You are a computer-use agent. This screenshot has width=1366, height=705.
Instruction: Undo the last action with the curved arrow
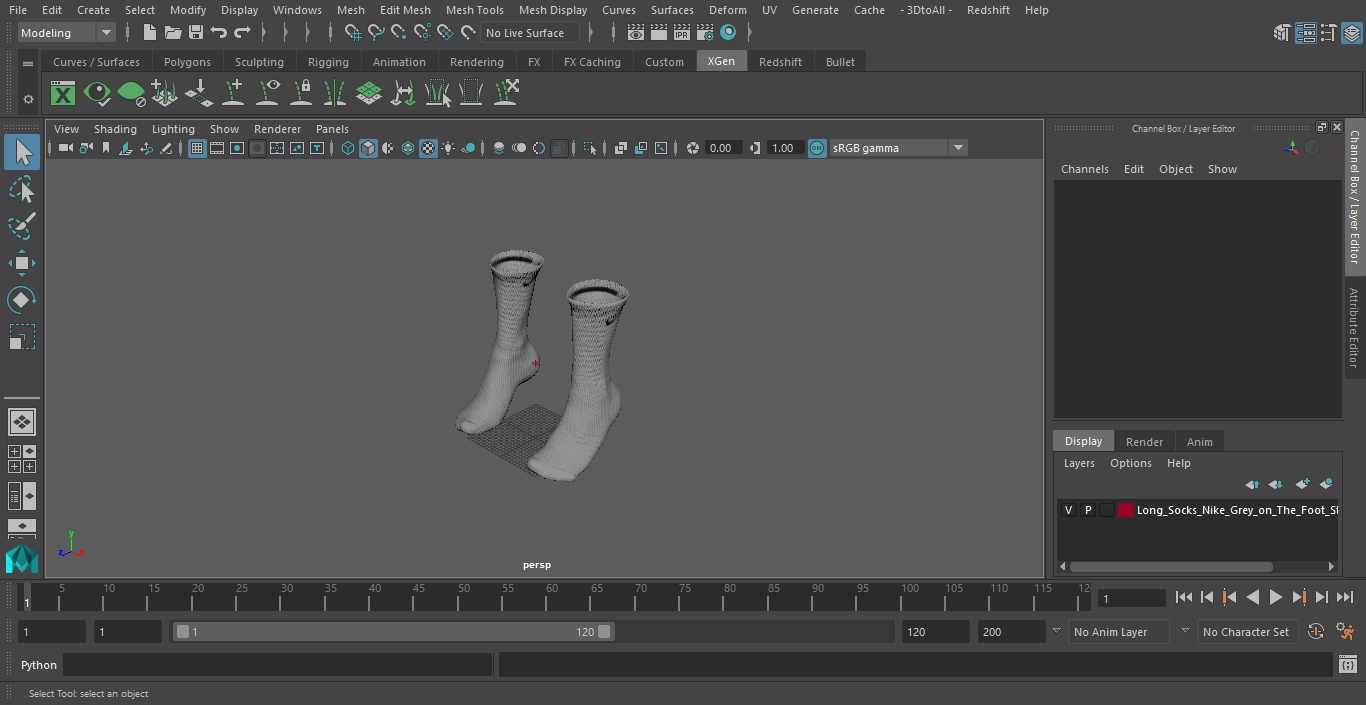point(219,33)
